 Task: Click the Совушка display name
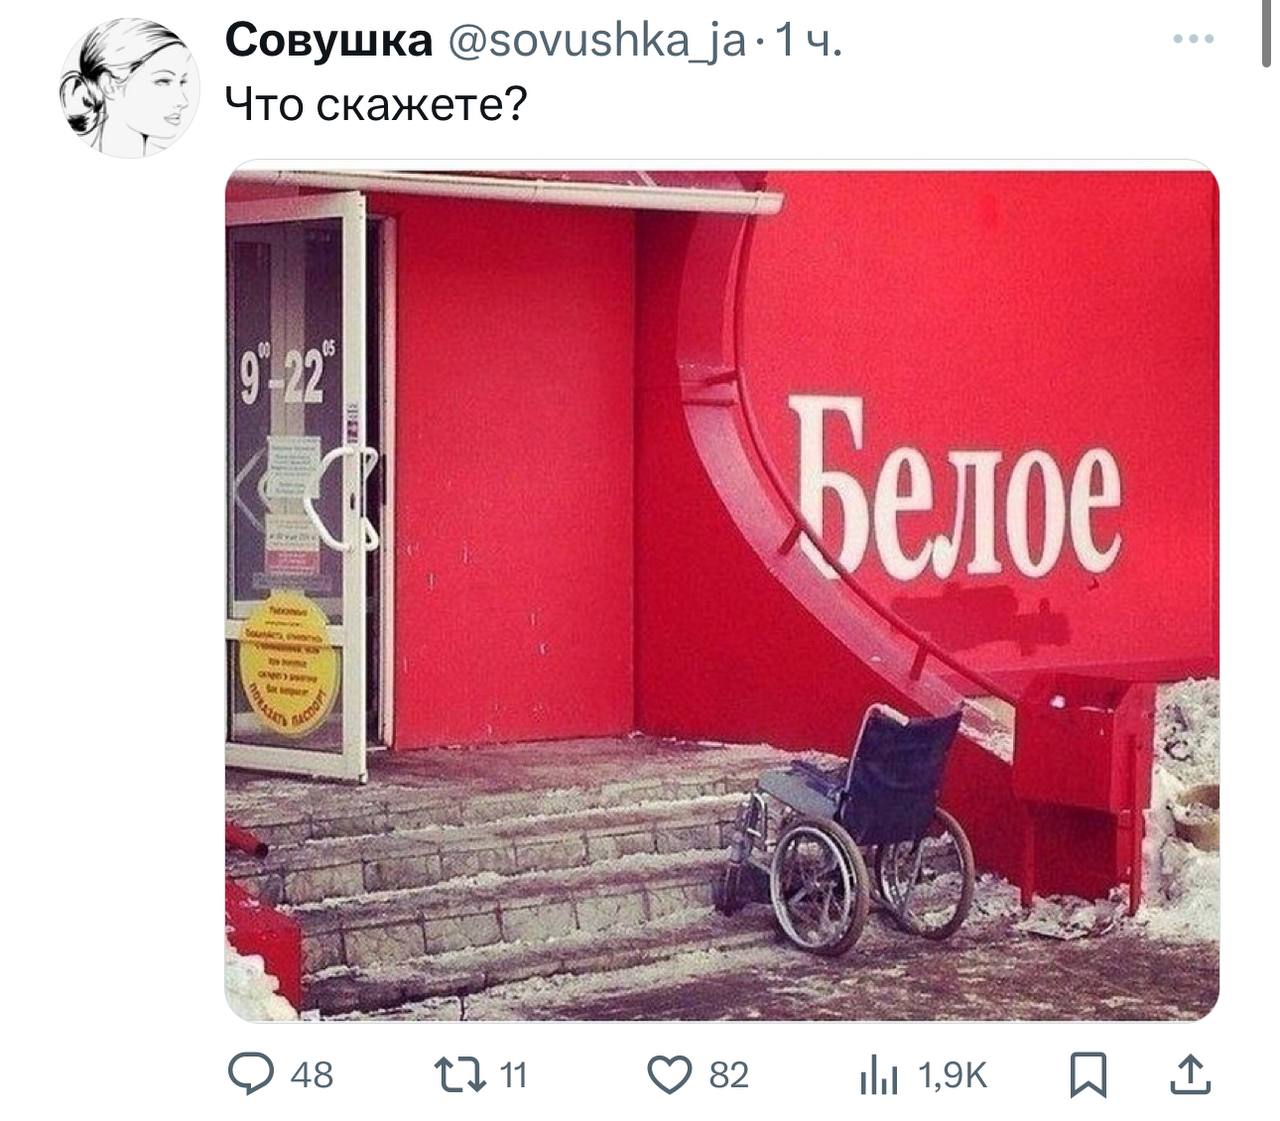[328, 41]
